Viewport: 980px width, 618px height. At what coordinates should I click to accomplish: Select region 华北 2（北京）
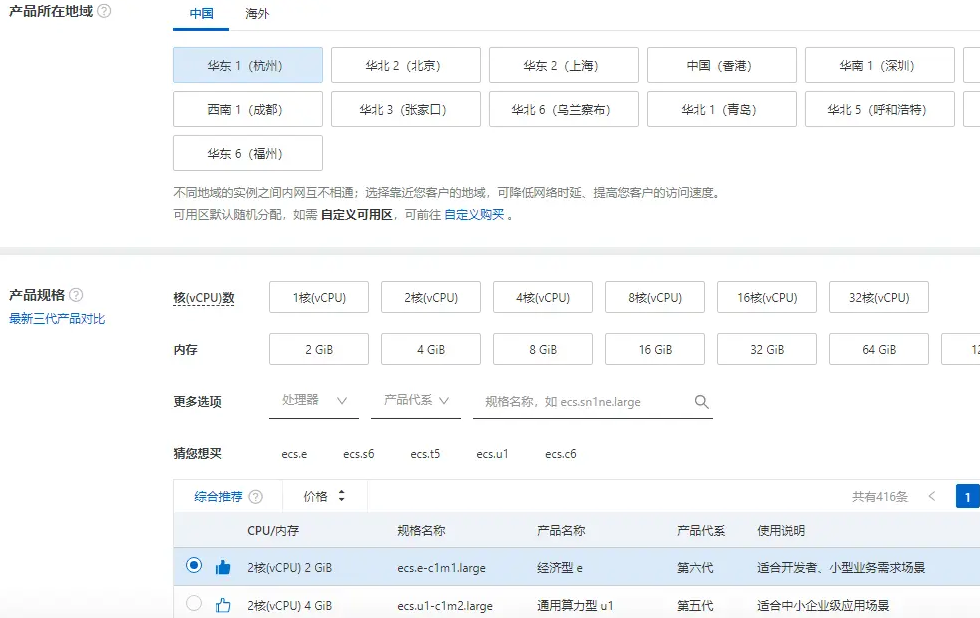[x=406, y=65]
